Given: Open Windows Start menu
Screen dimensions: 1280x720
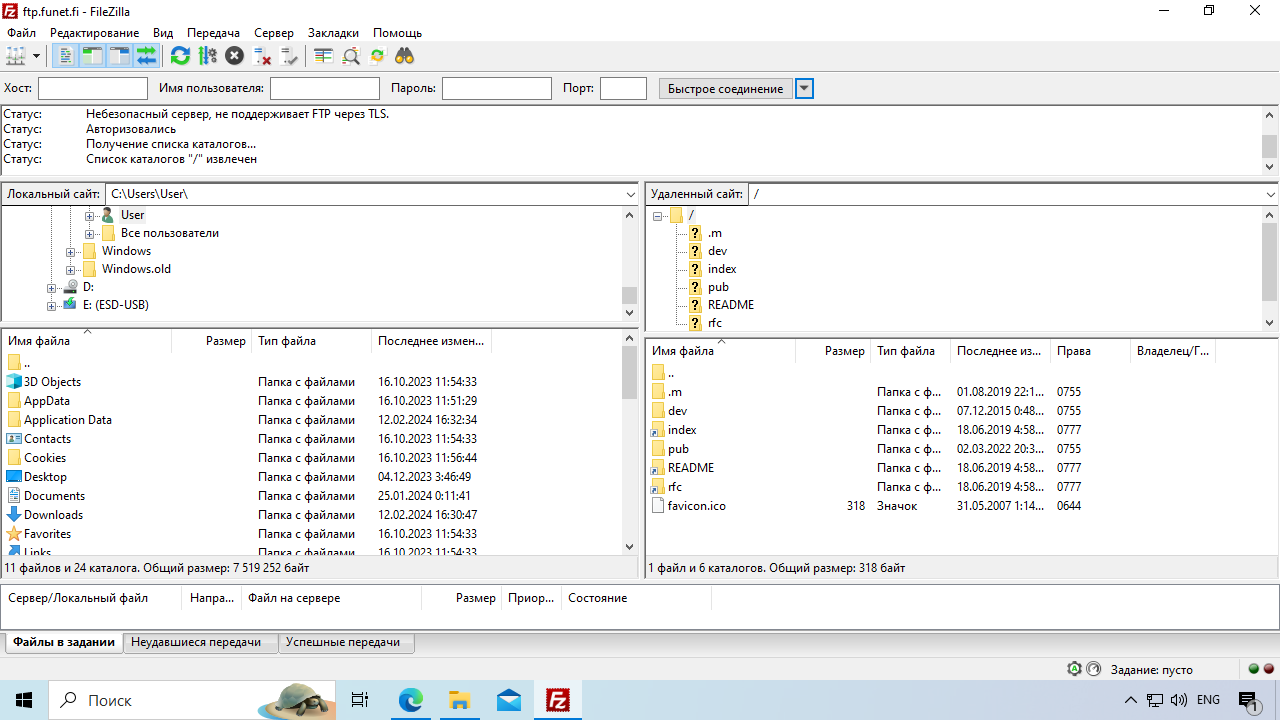Looking at the screenshot, I should [24, 700].
